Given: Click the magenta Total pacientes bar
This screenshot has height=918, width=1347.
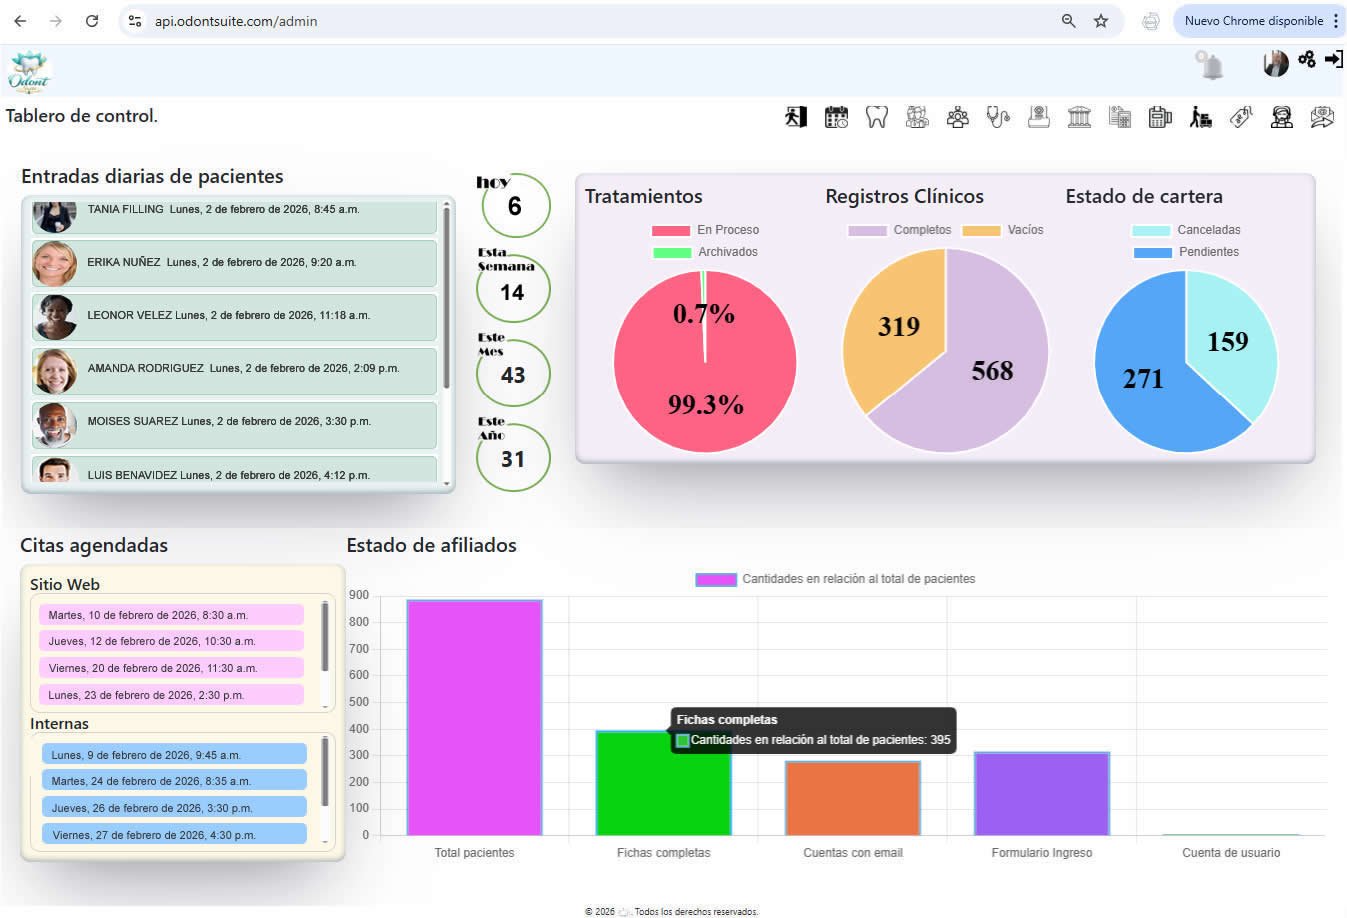Looking at the screenshot, I should click(x=474, y=717).
